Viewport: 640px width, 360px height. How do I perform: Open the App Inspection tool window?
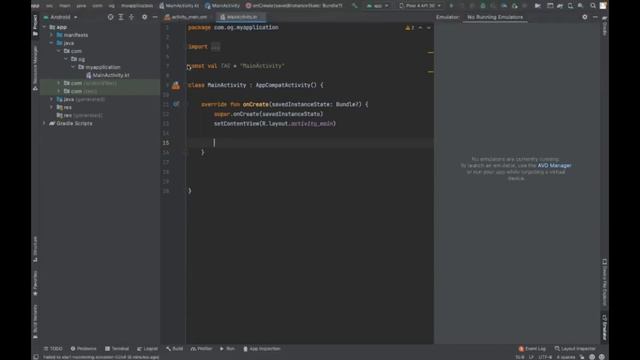tap(262, 349)
